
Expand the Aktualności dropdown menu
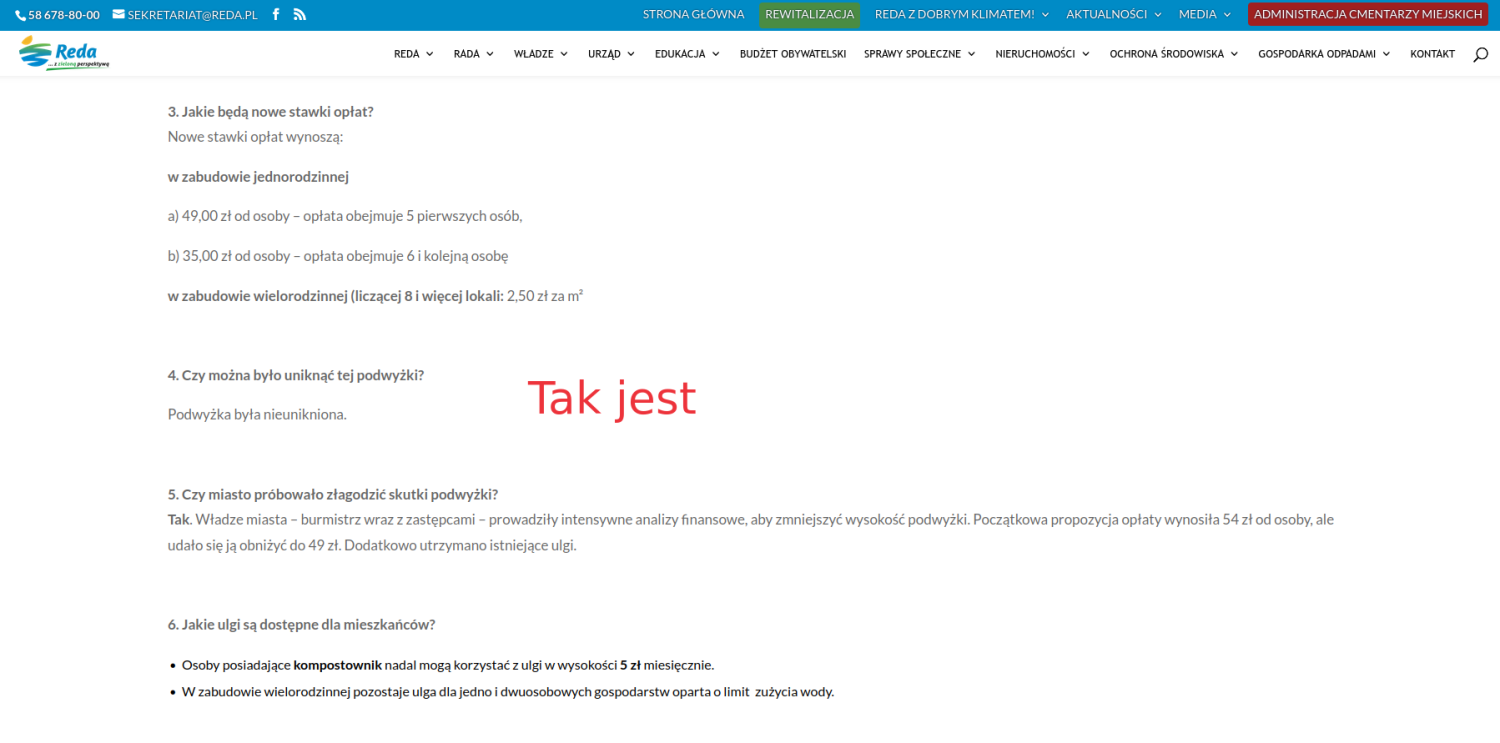(x=1113, y=14)
